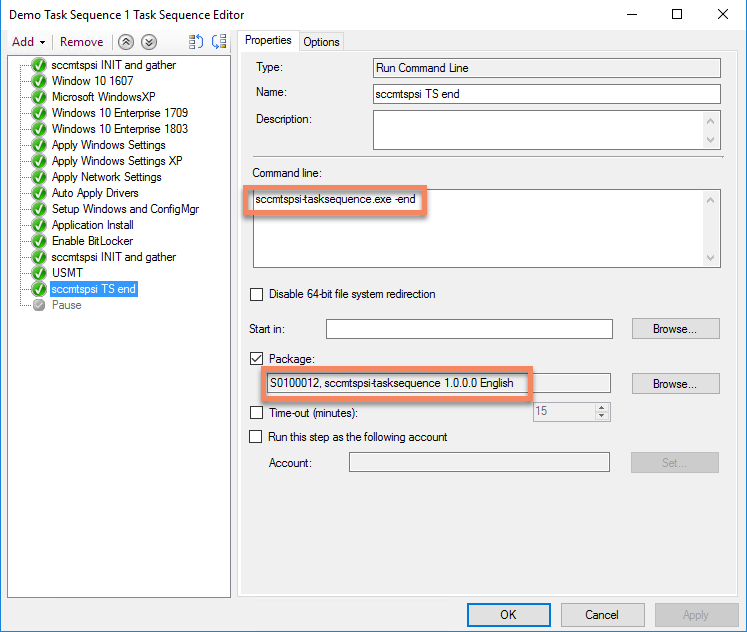Click the disabled gray icon beside Pause
The width and height of the screenshot is (747, 632).
39,305
